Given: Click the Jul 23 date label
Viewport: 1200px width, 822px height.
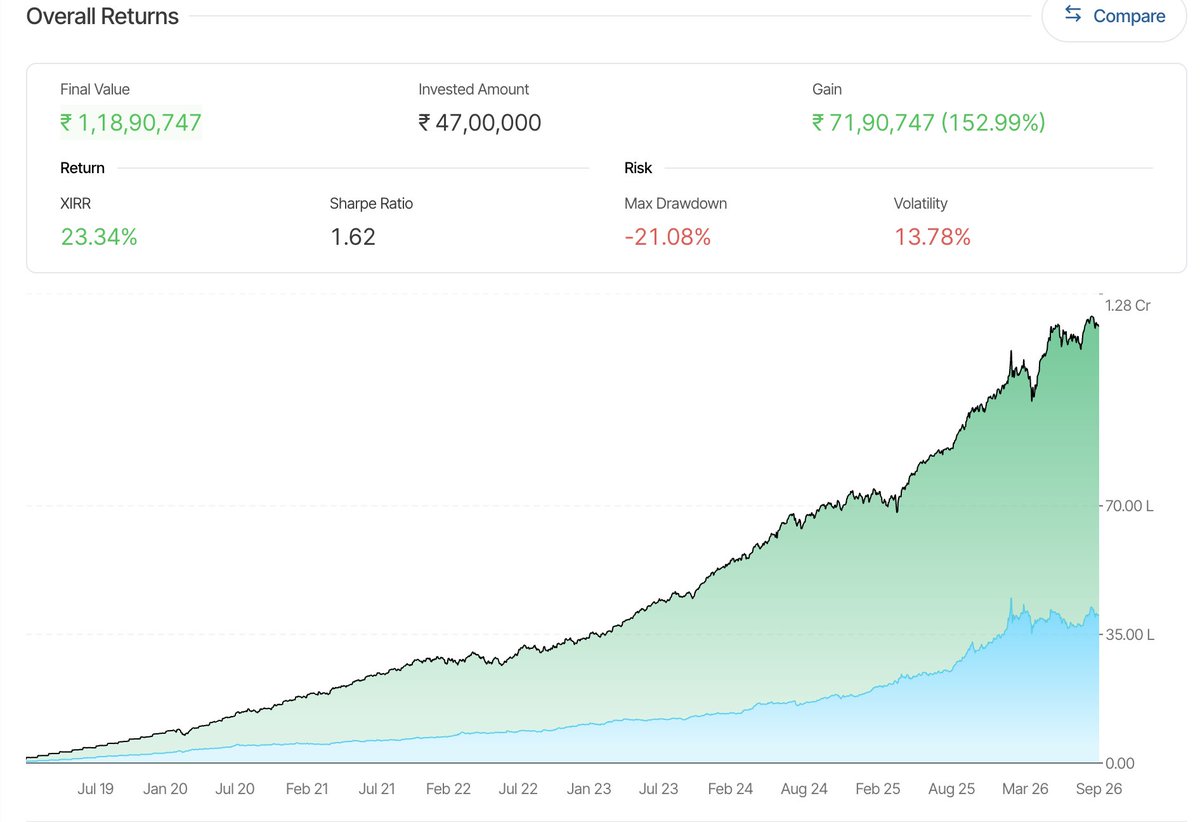Looking at the screenshot, I should 658,789.
